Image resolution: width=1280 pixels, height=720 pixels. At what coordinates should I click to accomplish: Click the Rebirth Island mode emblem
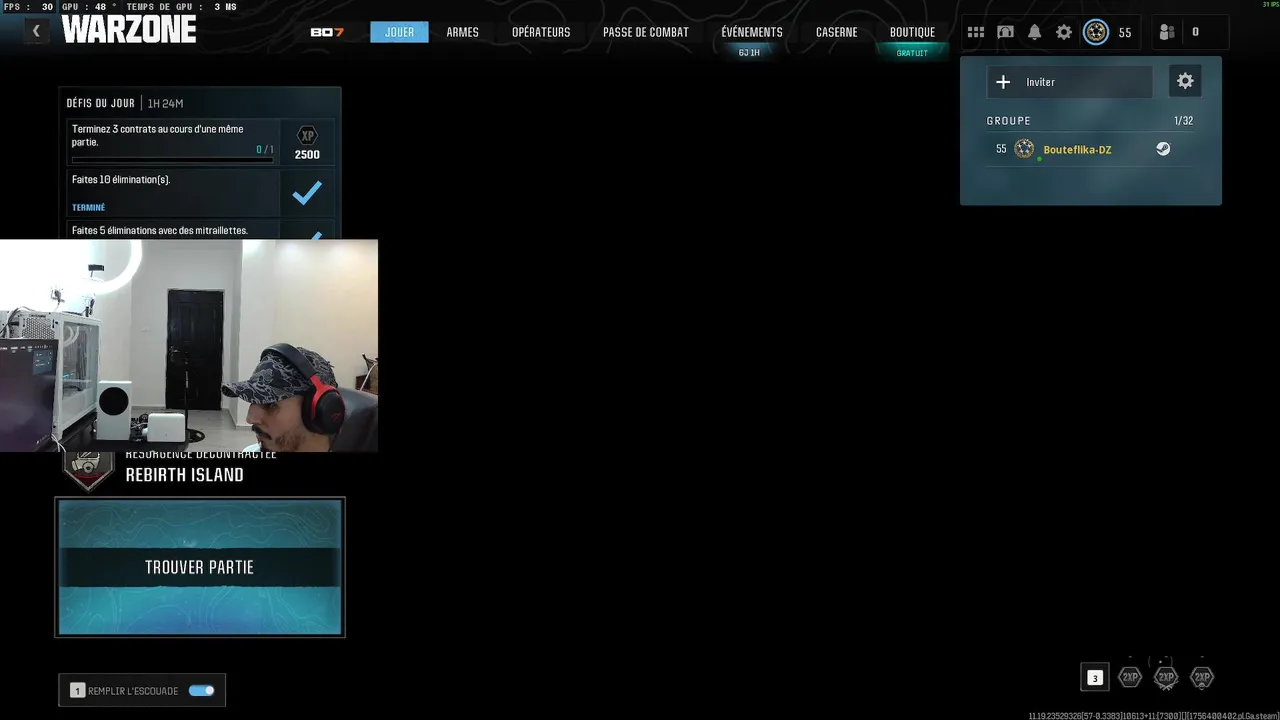89,470
